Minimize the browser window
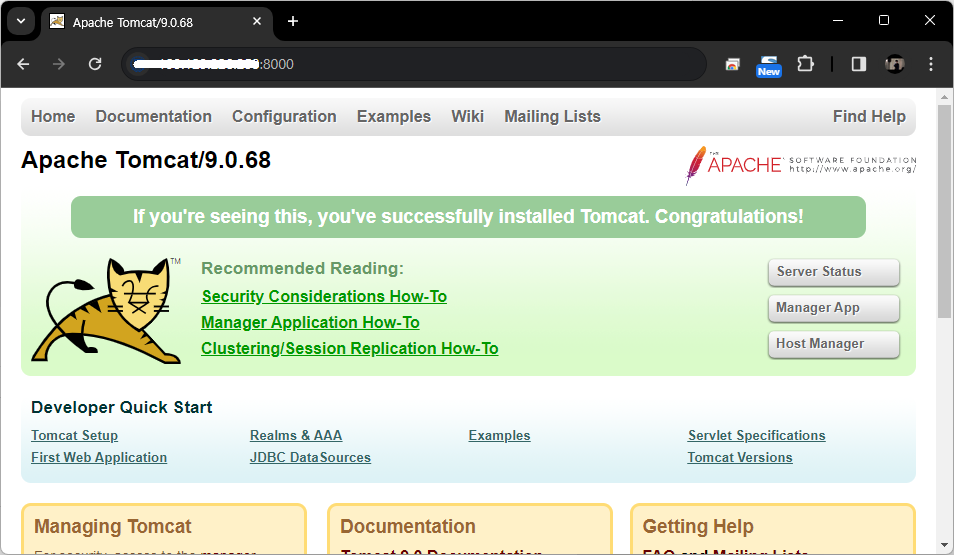 point(838,20)
